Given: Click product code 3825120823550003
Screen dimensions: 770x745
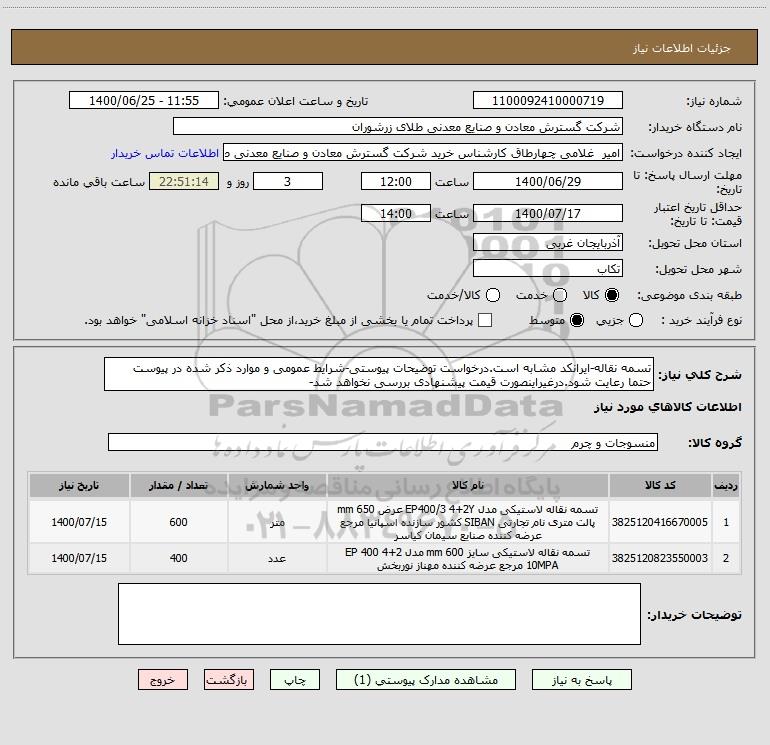Looking at the screenshot, I should pos(660,558).
